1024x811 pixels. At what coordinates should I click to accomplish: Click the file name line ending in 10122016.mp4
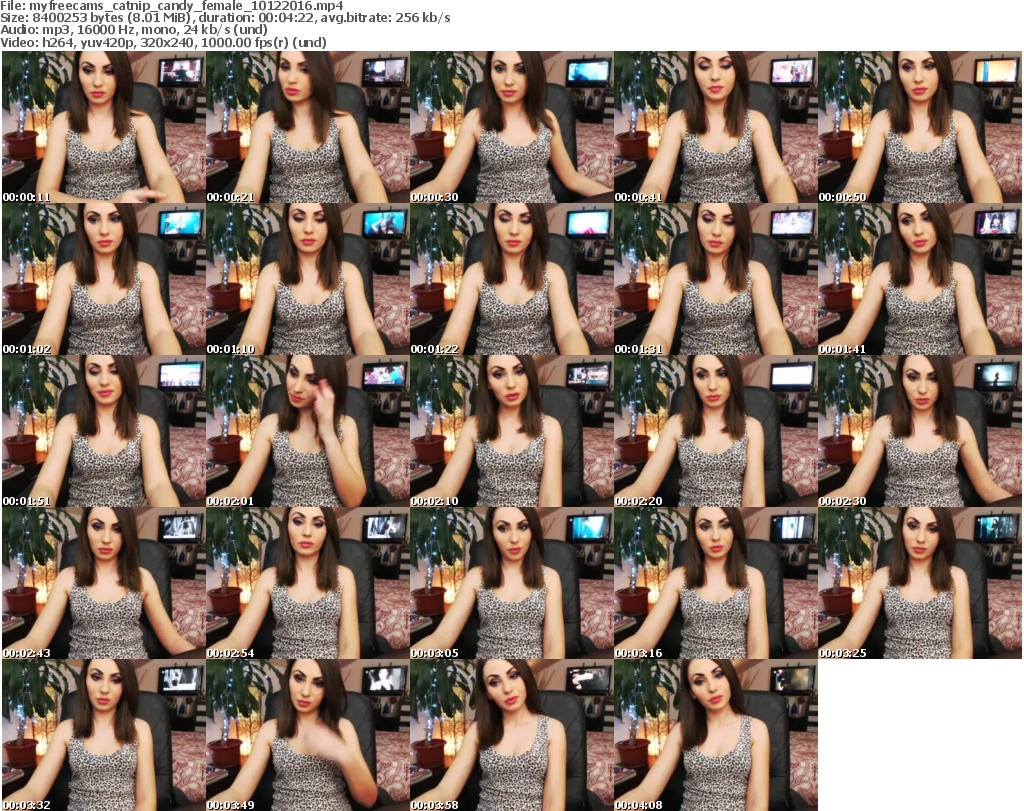(172, 5)
